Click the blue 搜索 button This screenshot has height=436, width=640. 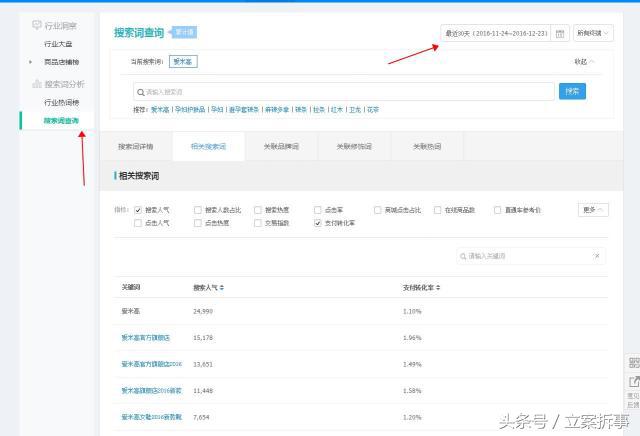point(572,91)
